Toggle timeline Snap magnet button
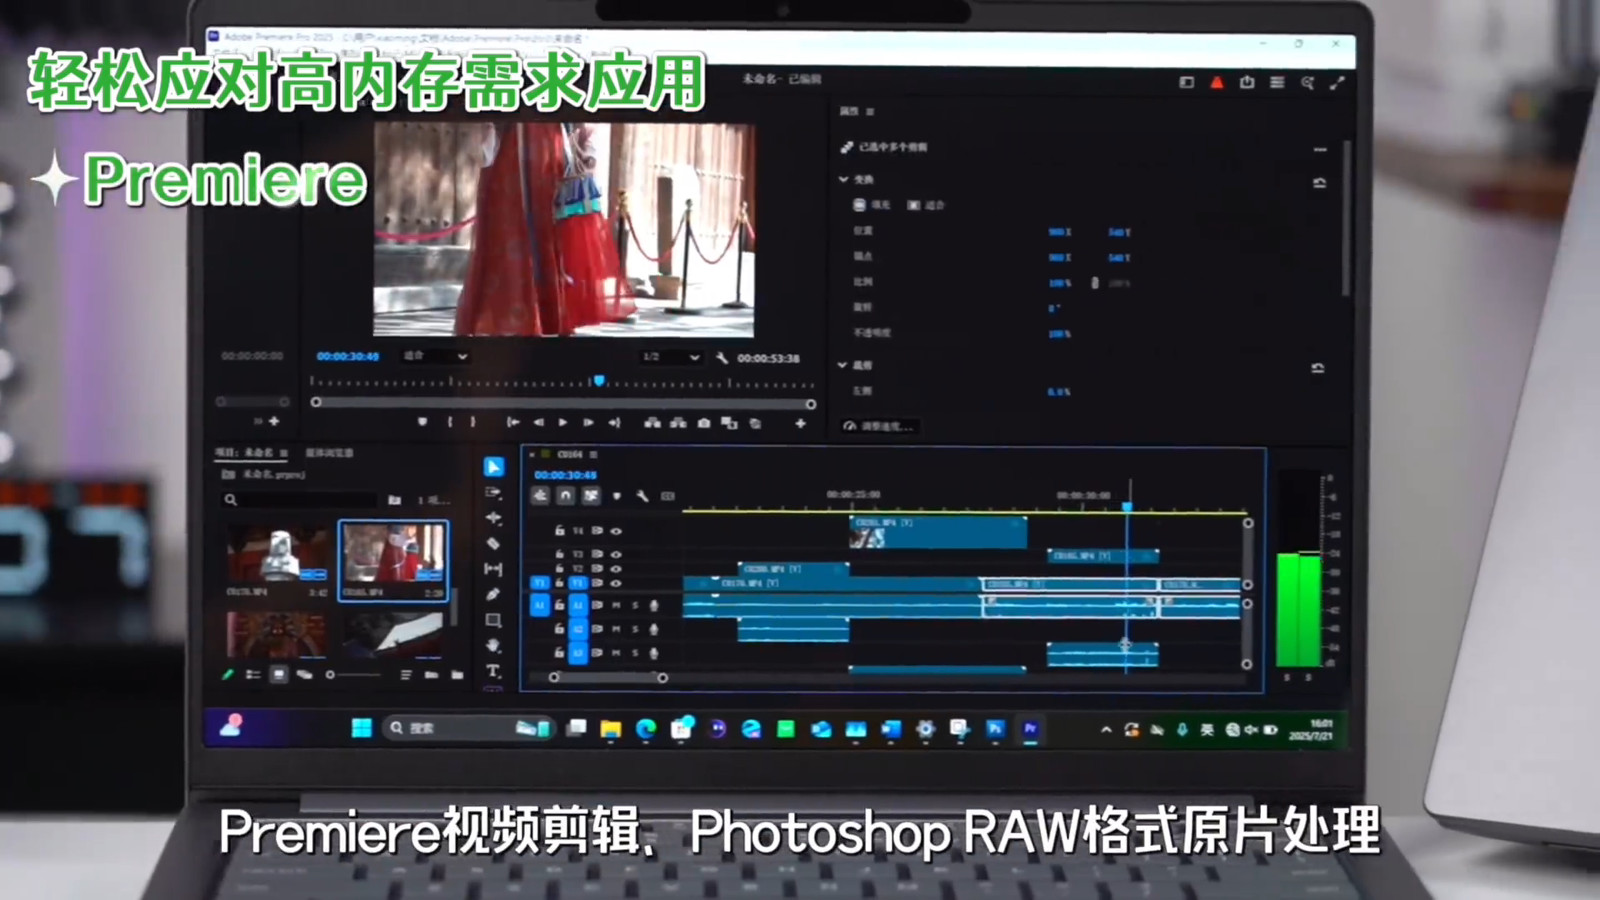The width and height of the screenshot is (1600, 900). pyautogui.click(x=565, y=495)
